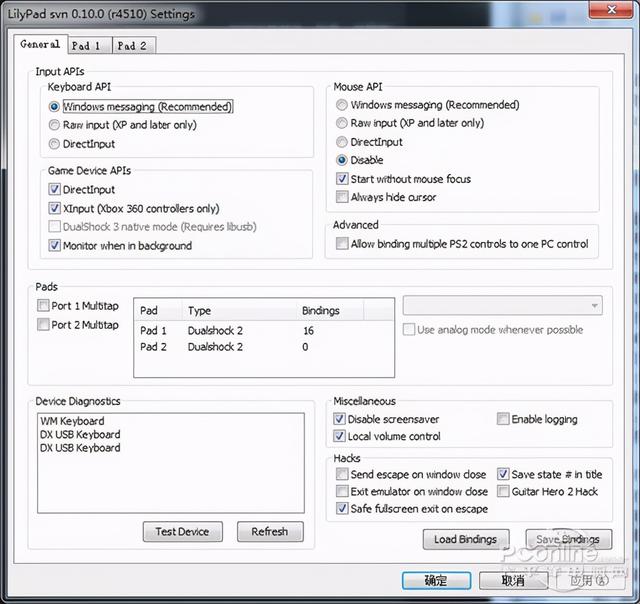Enable Port 1 Multitap checkbox

(43, 306)
